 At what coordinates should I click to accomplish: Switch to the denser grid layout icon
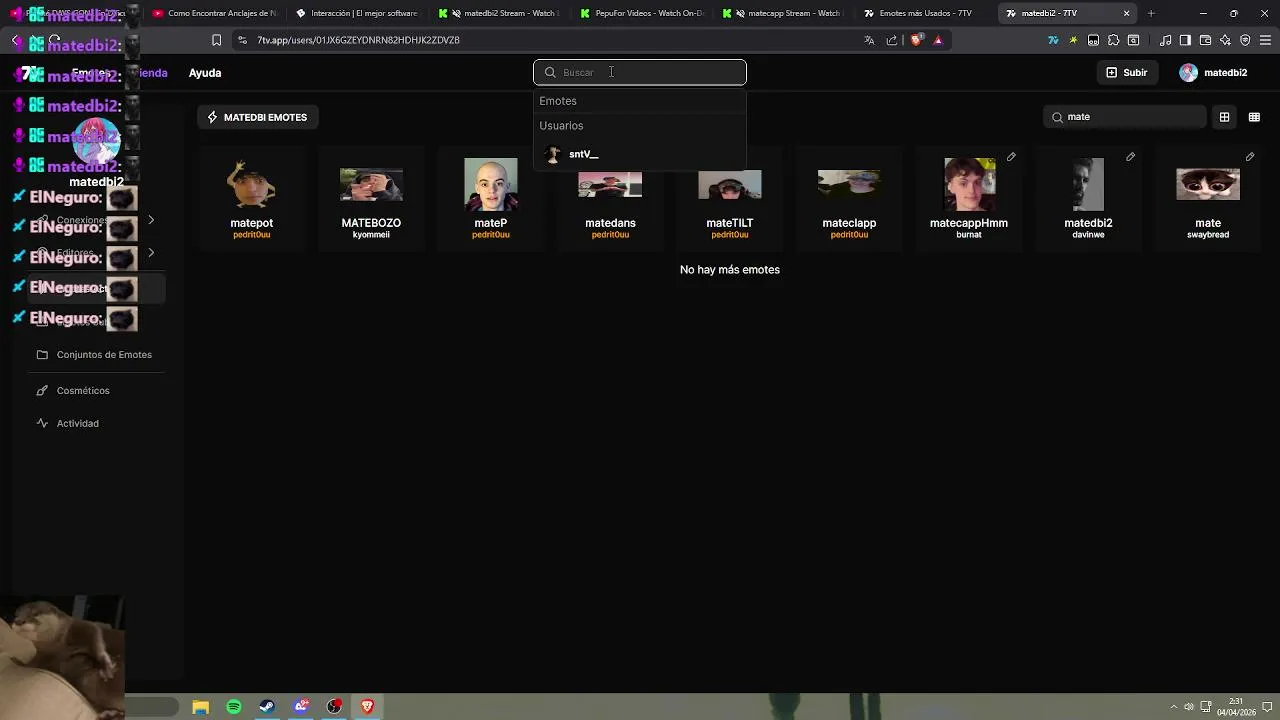(x=1254, y=117)
